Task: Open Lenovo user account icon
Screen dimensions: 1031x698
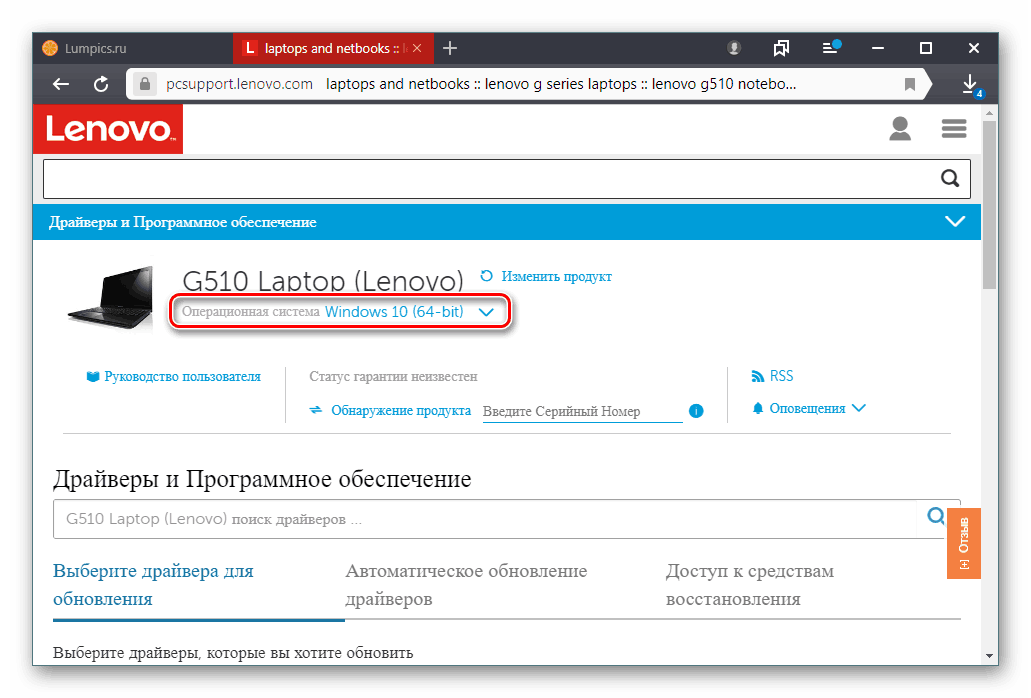Action: point(899,128)
